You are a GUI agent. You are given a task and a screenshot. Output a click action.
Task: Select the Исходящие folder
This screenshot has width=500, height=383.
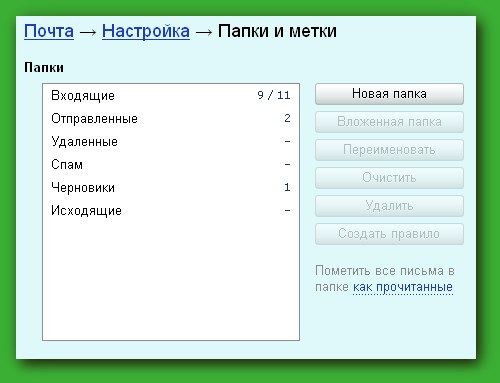pos(171,210)
